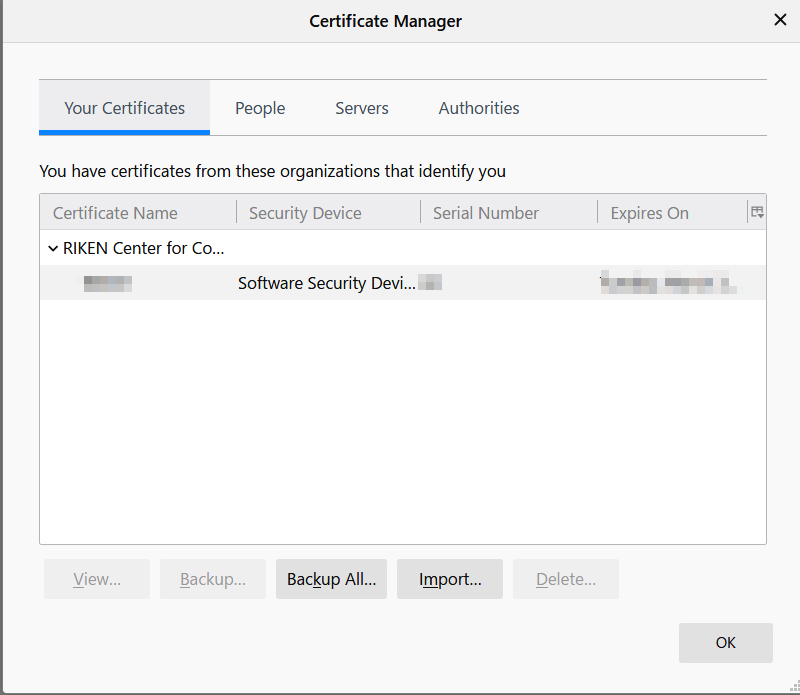Select the RIKEN Center organization row
800x695 pixels.
(x=140, y=248)
